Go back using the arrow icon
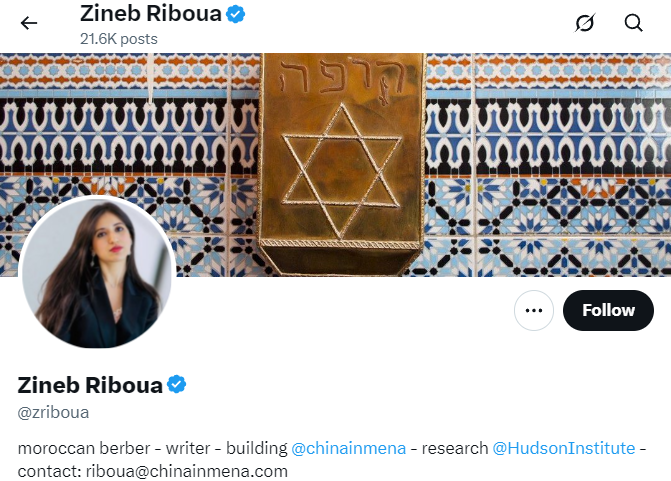 (29, 23)
